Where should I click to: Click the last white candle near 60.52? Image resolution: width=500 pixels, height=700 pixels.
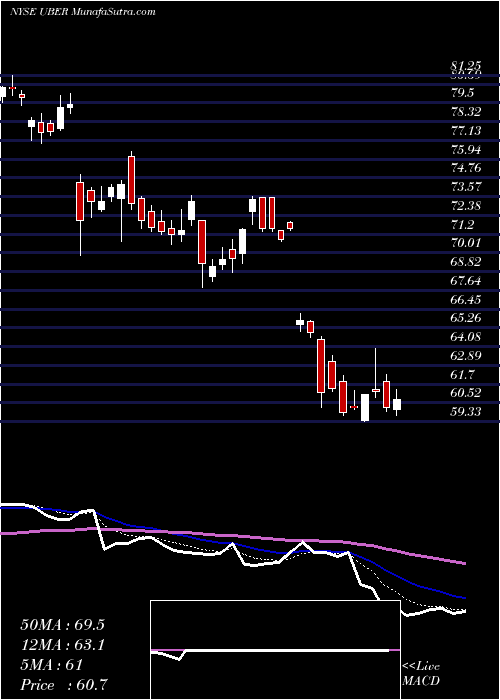point(397,404)
